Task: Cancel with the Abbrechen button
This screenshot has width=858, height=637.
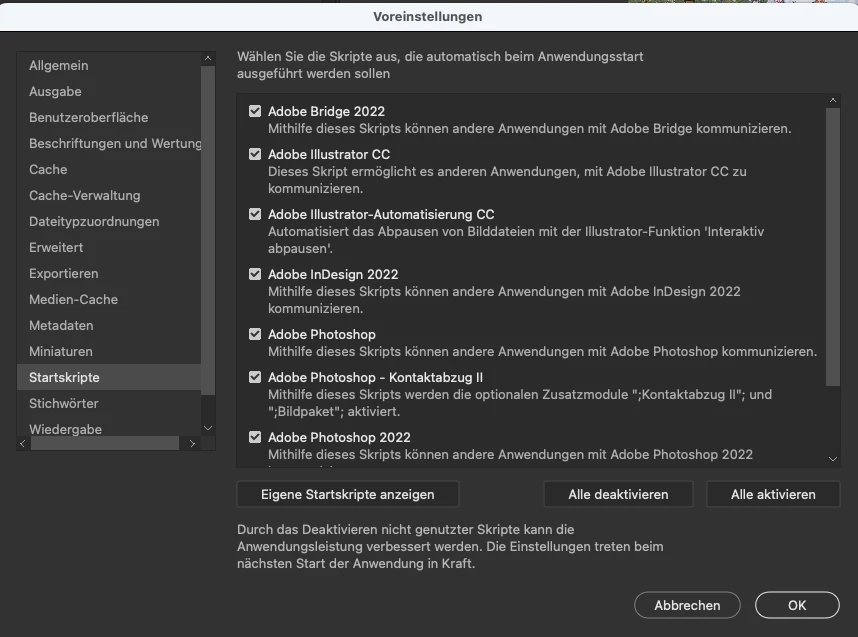Action: pyautogui.click(x=687, y=605)
